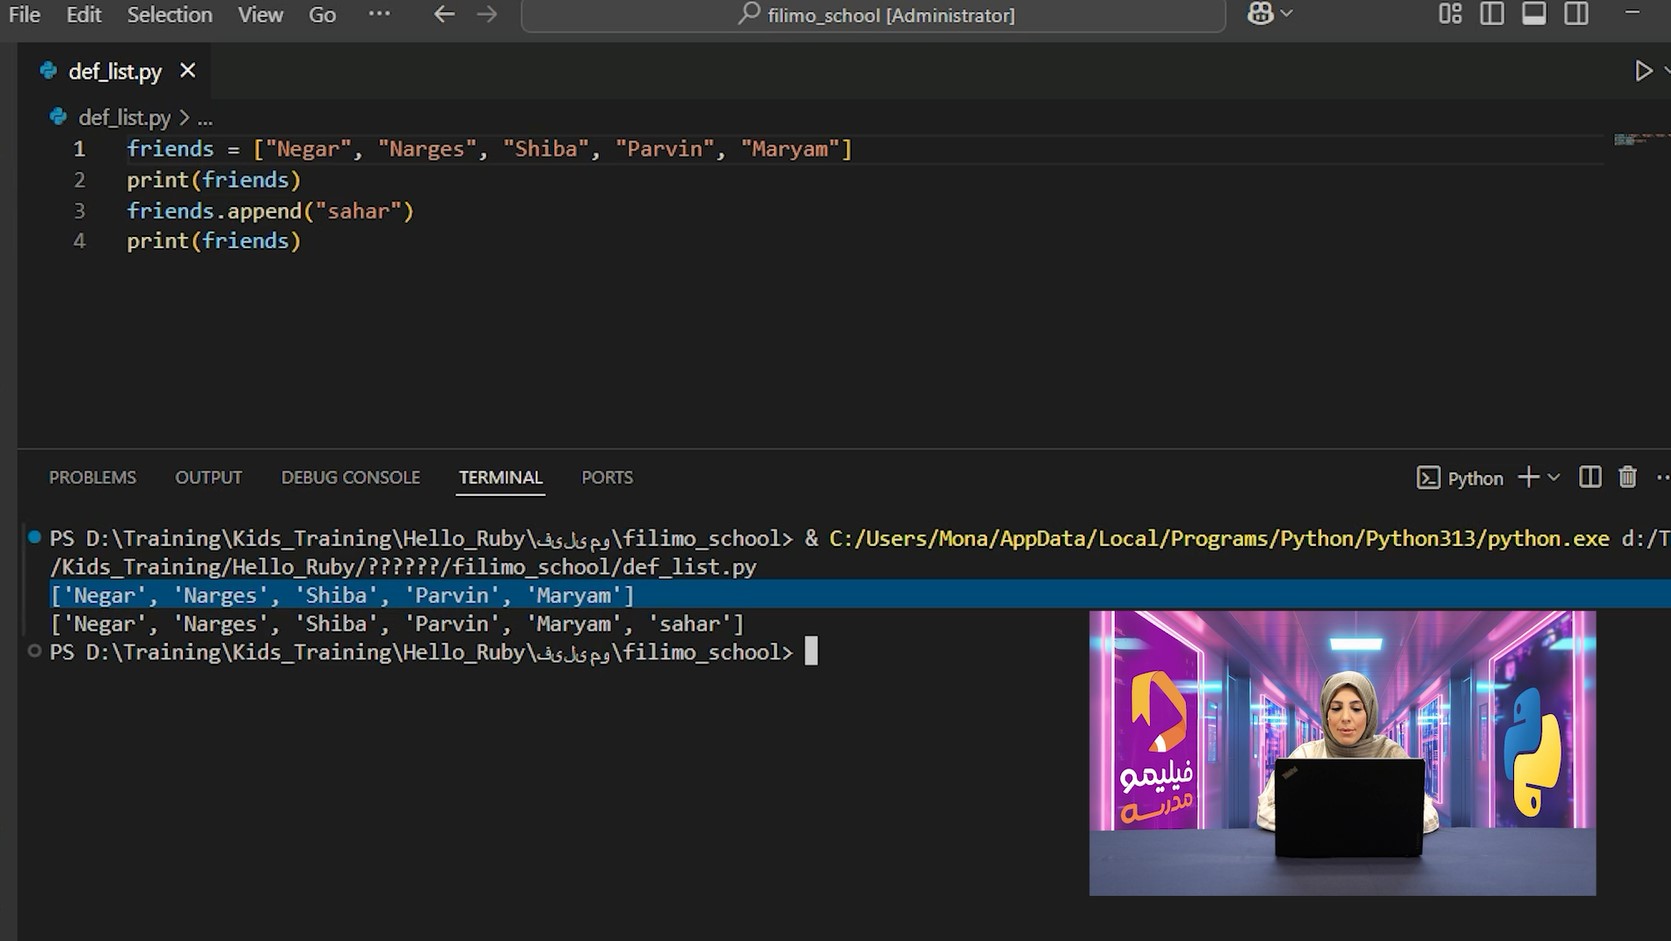Open the Copilot dropdown chevron

(1287, 14)
